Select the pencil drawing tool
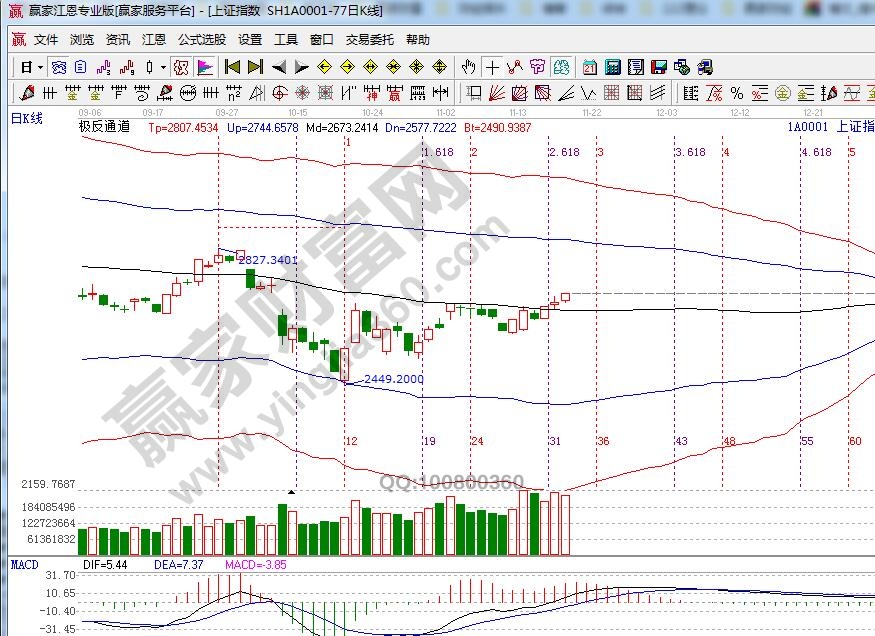Image resolution: width=875 pixels, height=636 pixels. coord(25,93)
